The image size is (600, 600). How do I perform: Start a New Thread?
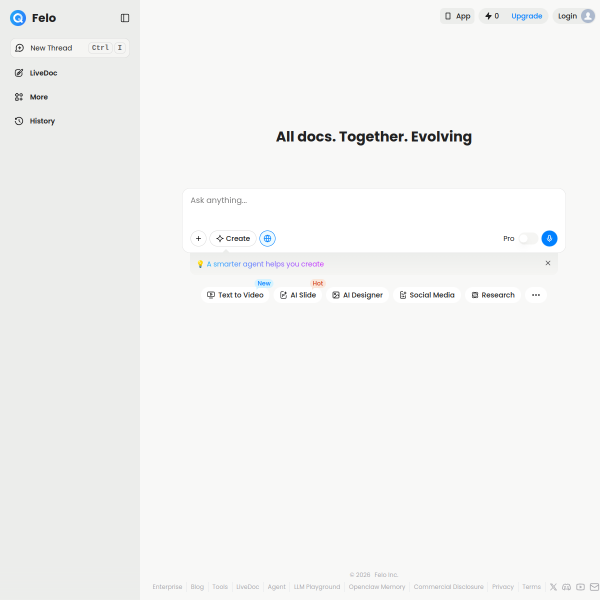pos(70,48)
